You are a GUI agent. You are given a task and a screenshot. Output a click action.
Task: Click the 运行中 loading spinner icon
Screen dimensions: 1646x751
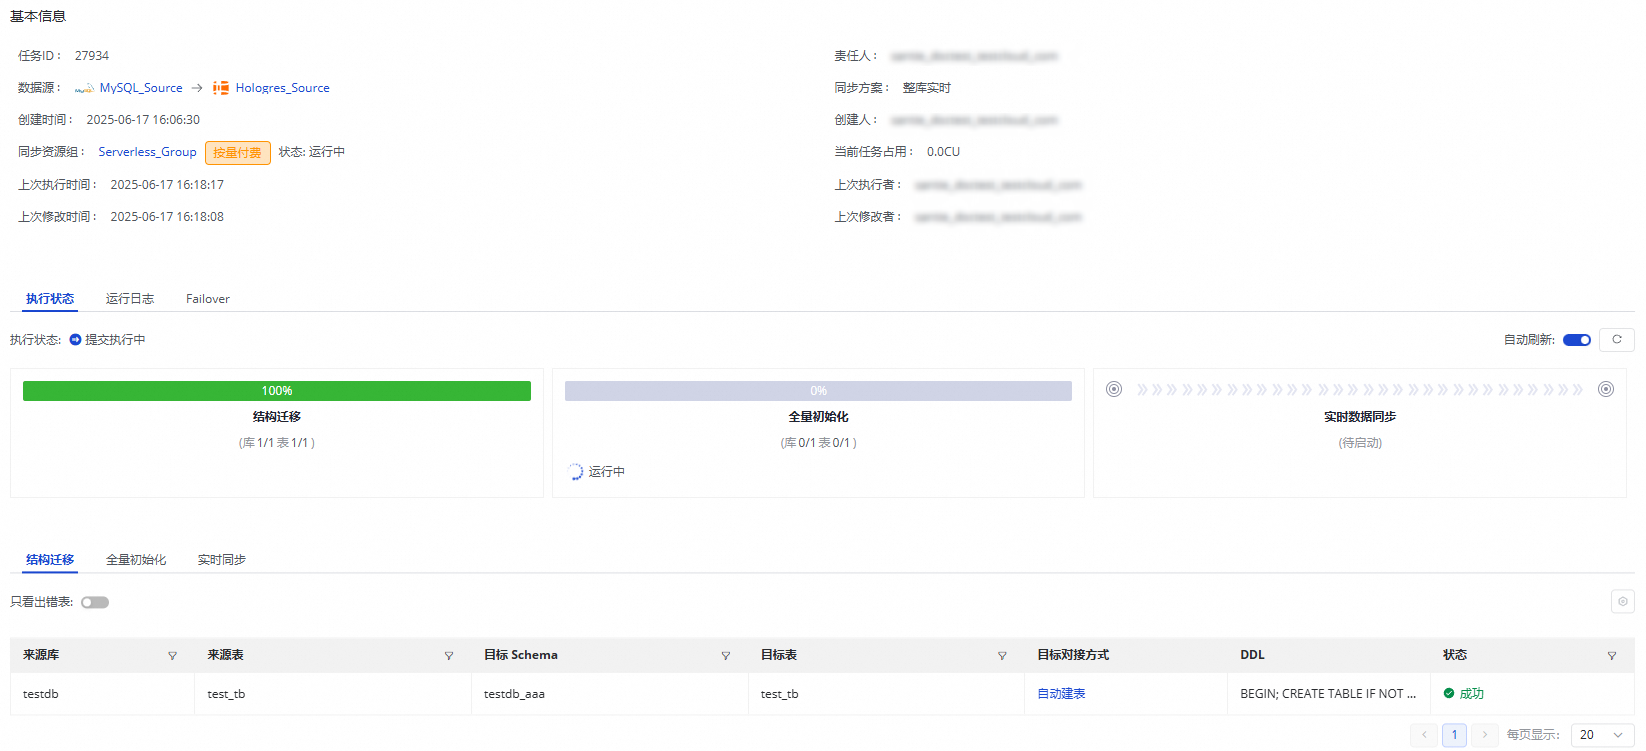pyautogui.click(x=575, y=472)
